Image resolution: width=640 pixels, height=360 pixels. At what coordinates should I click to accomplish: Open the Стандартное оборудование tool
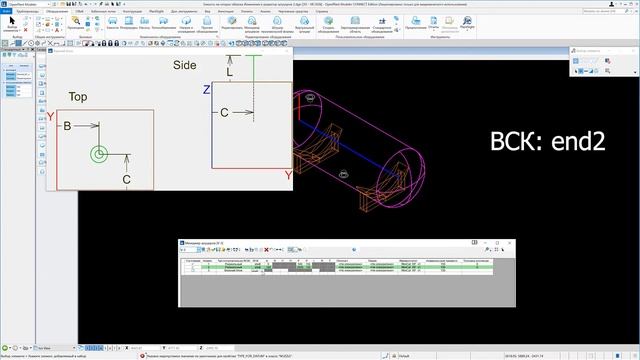382,24
